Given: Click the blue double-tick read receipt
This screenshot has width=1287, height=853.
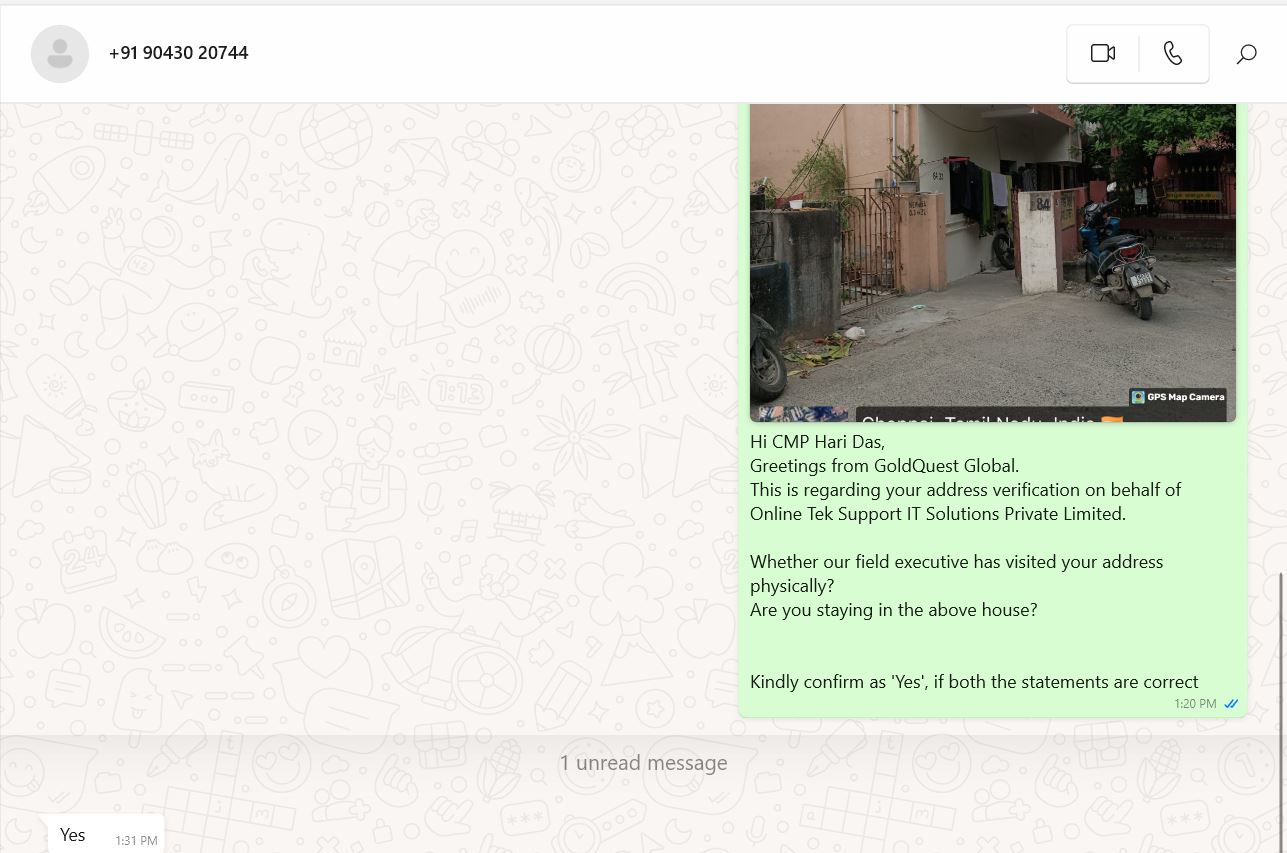Looking at the screenshot, I should point(1231,704).
